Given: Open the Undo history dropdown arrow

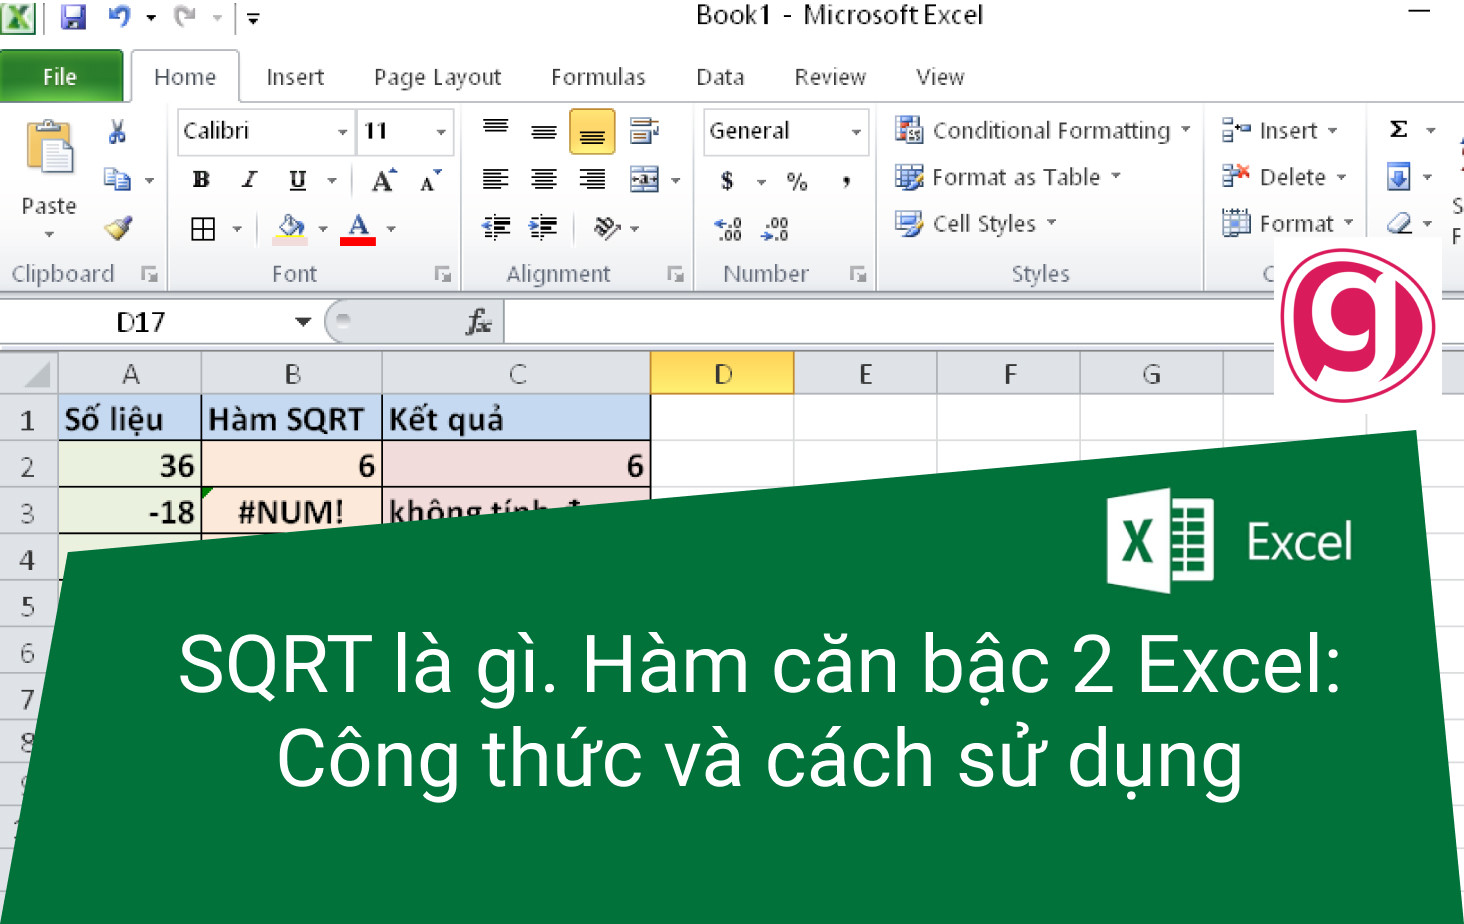Looking at the screenshot, I should tap(151, 18).
